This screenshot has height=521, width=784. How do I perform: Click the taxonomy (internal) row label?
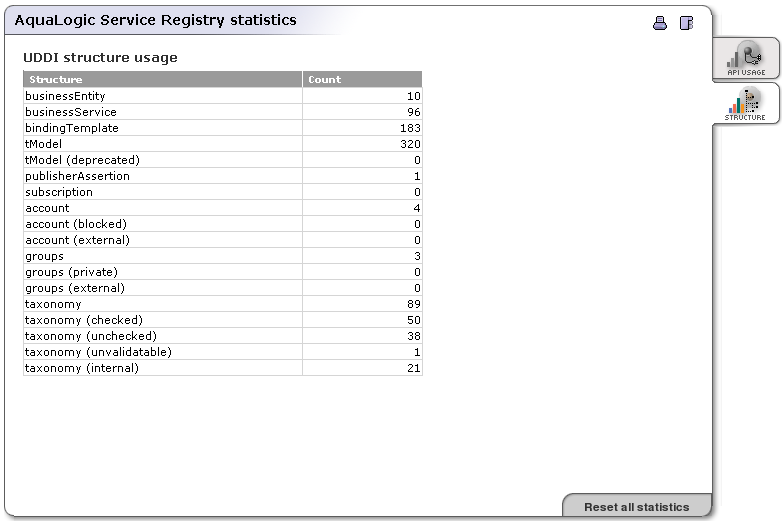pos(82,368)
